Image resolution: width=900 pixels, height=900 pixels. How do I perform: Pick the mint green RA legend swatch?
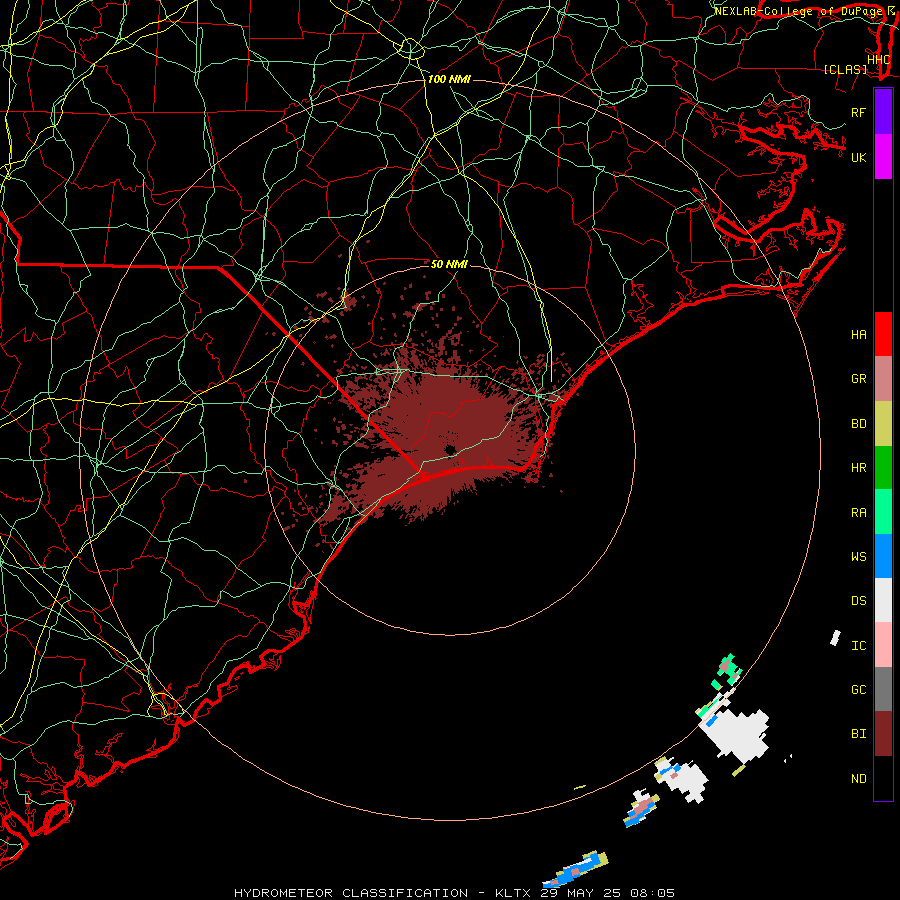[883, 512]
